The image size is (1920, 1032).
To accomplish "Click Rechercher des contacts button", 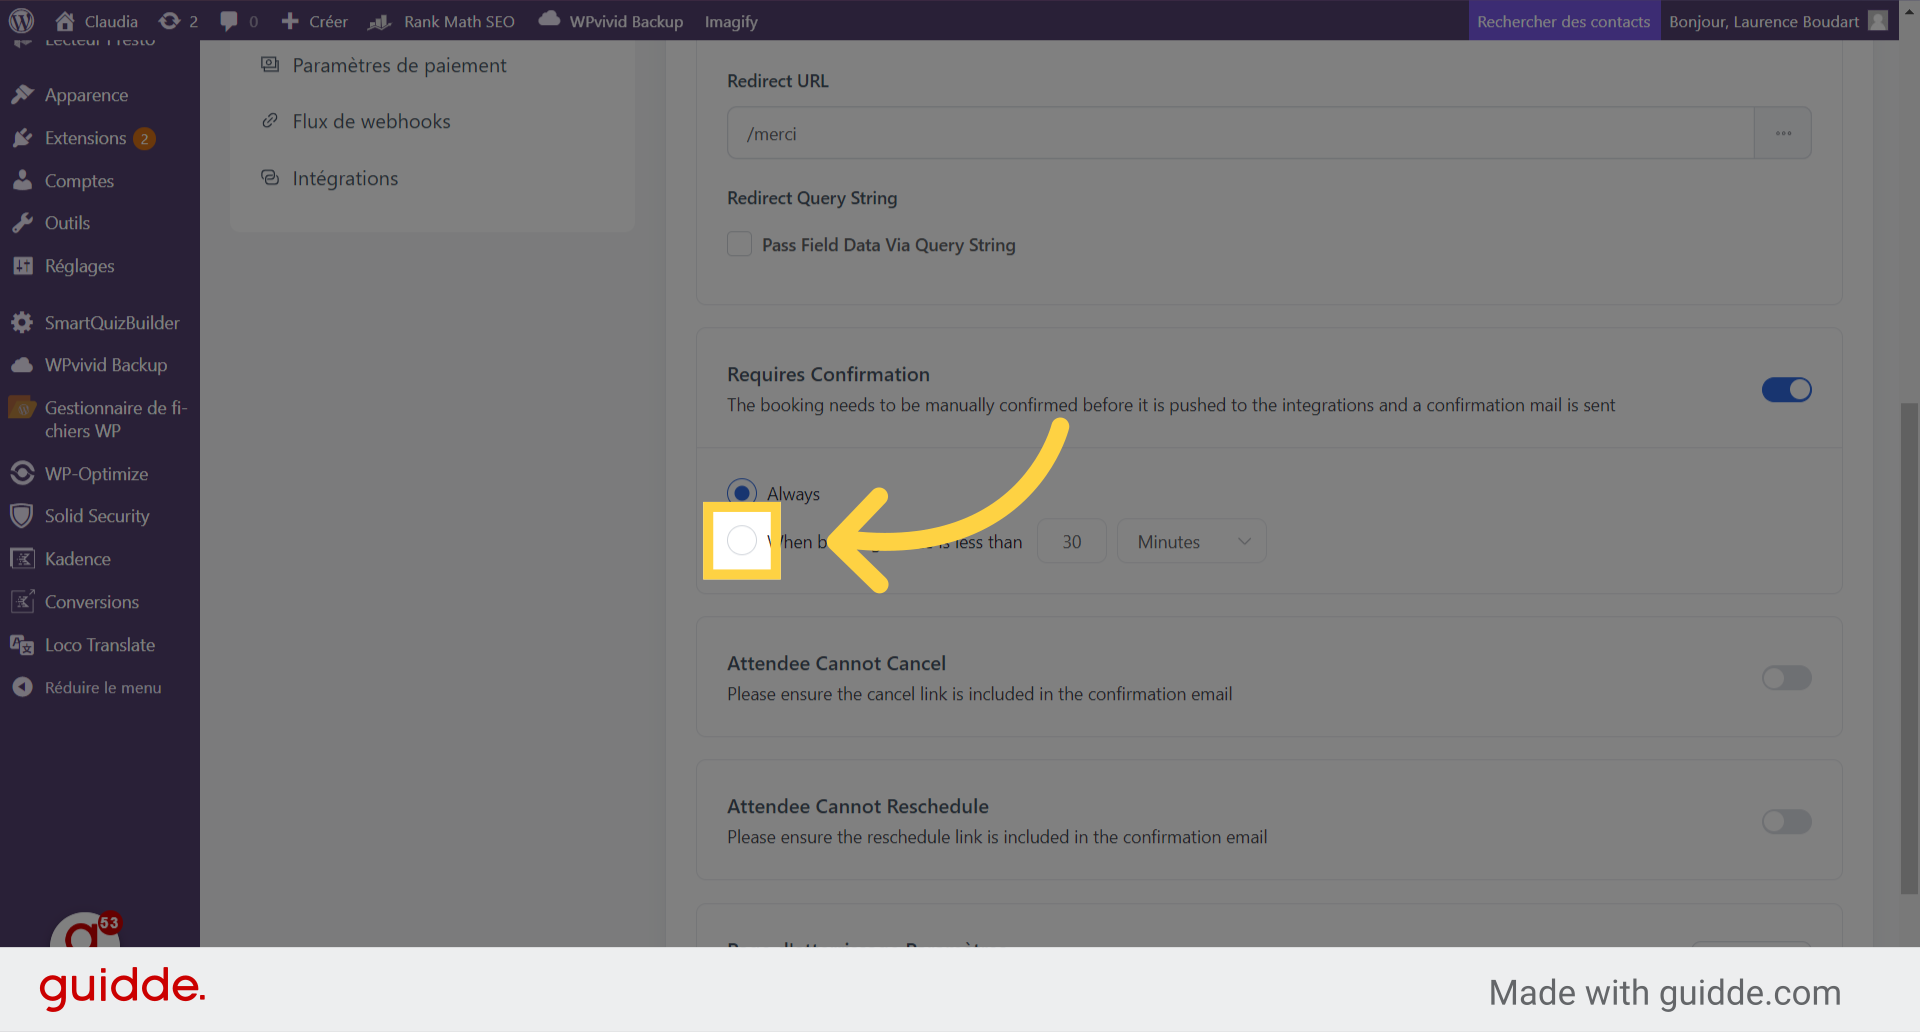I will [1564, 21].
